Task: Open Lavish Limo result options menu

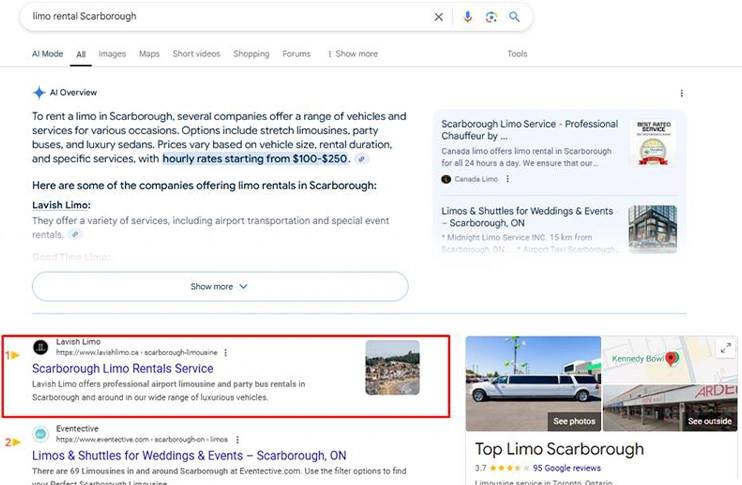Action: pyautogui.click(x=226, y=353)
